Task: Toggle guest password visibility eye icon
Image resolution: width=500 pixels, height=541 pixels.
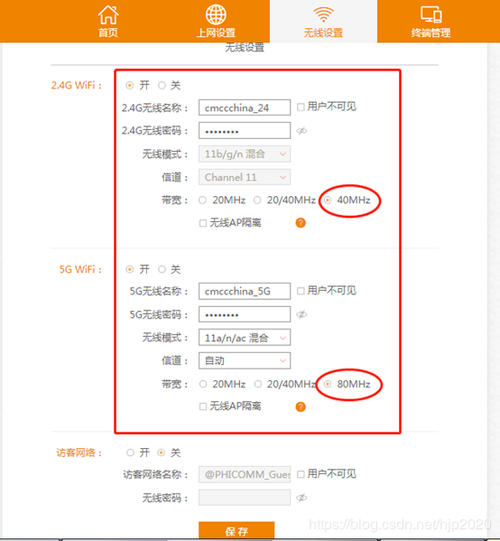Action: pos(302,498)
